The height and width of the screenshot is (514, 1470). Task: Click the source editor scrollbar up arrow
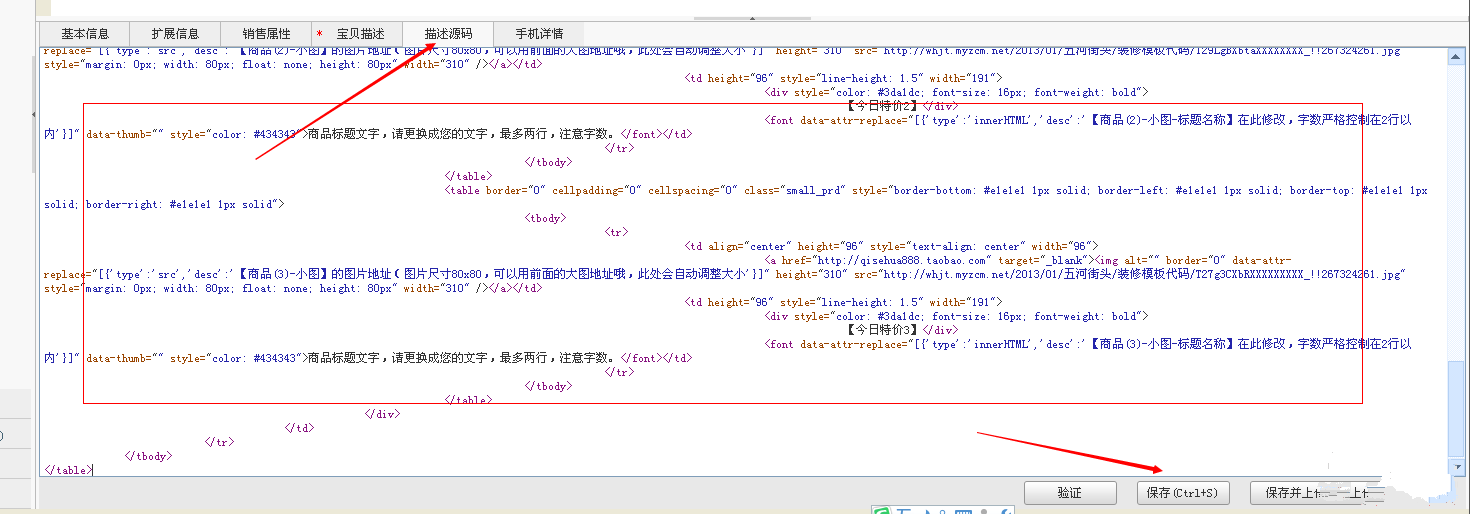(x=1457, y=57)
